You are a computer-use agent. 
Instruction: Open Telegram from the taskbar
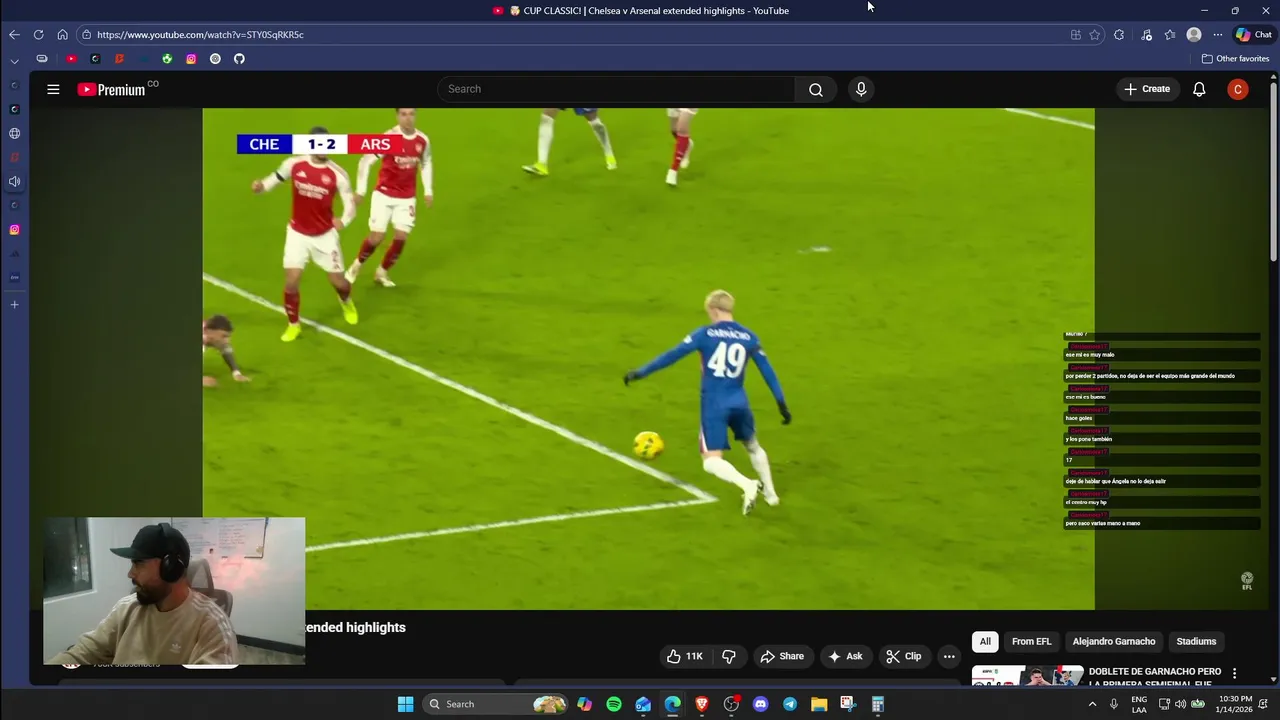tap(790, 704)
